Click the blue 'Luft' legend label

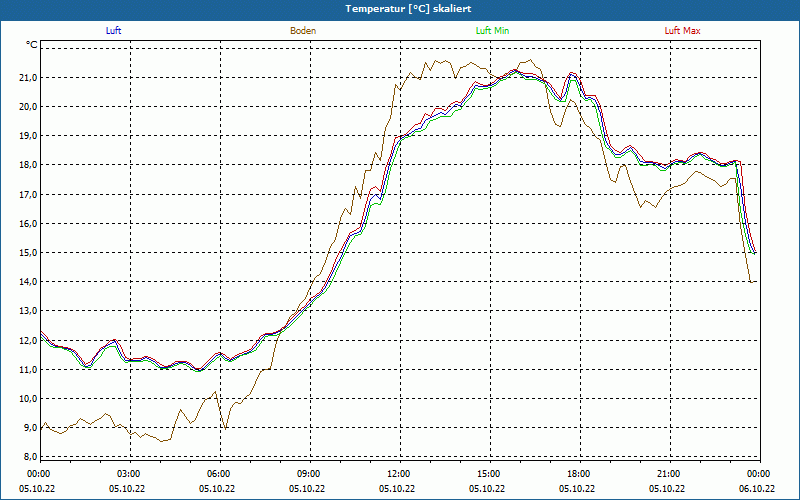(113, 31)
